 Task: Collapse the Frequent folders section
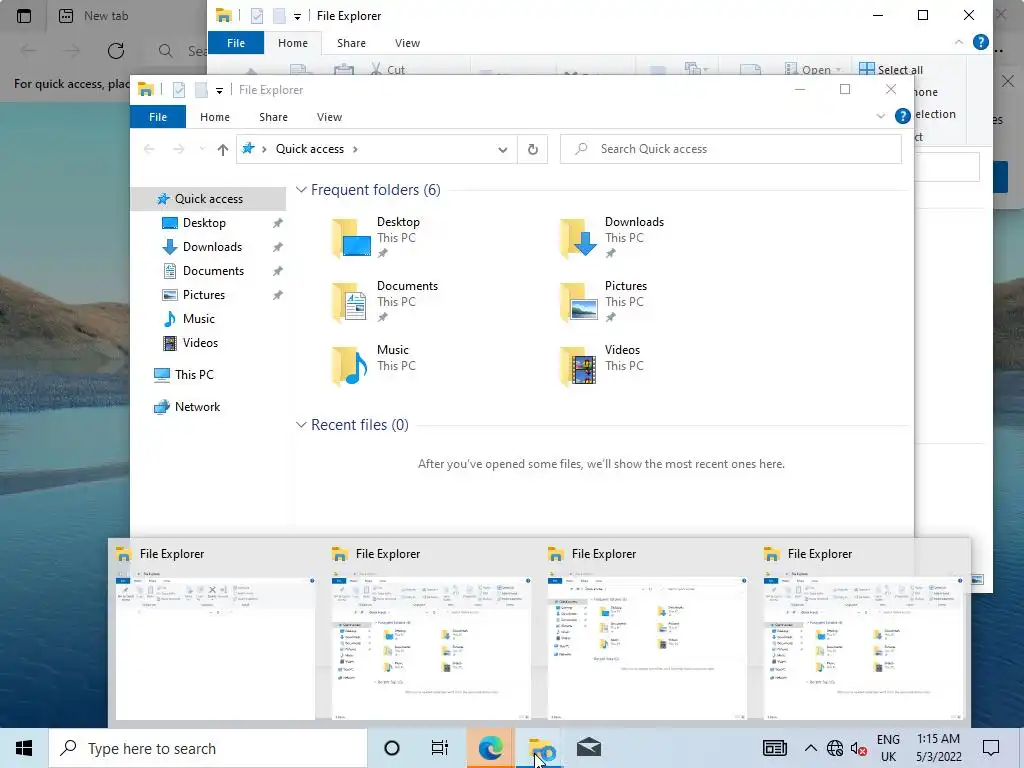click(301, 190)
